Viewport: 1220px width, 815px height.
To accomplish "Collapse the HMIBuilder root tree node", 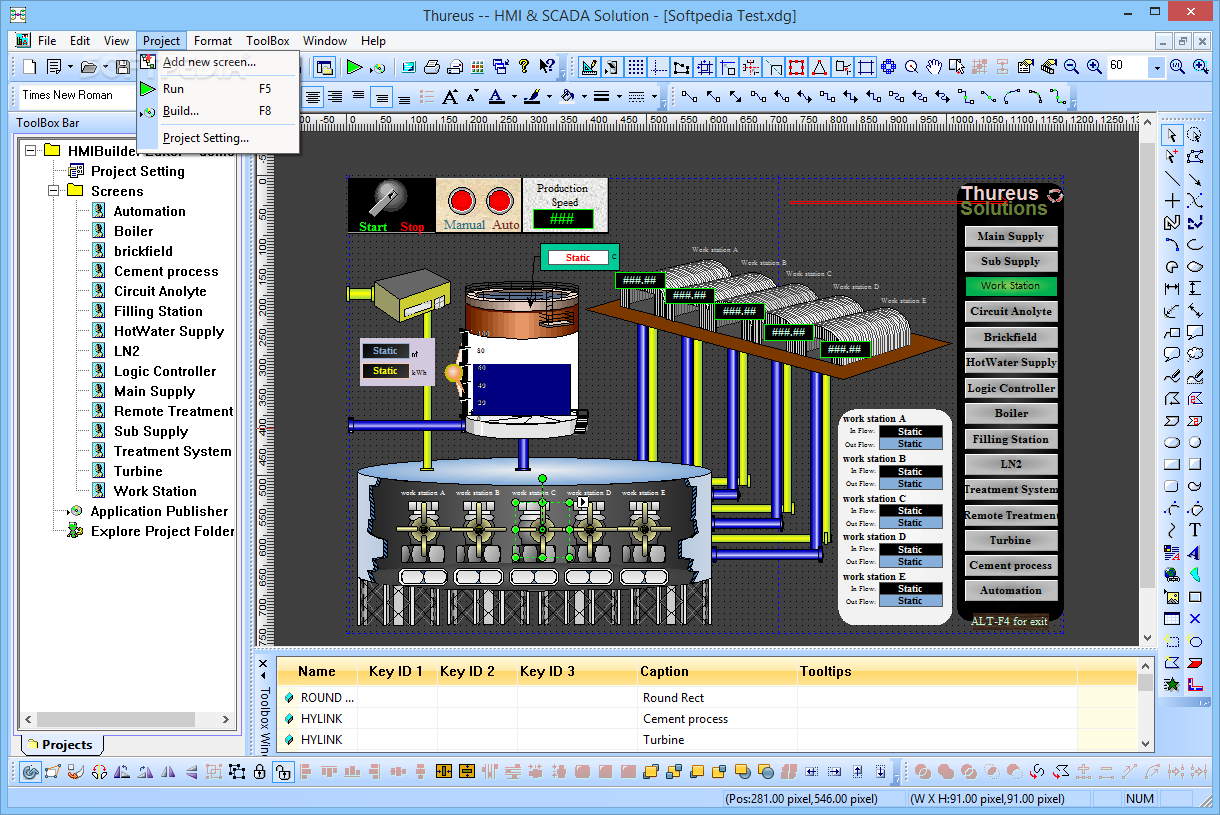I will (29, 151).
